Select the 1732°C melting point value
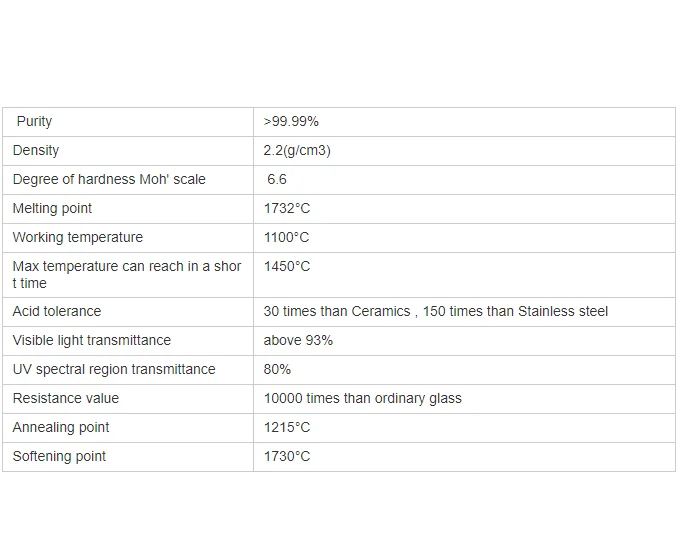The width and height of the screenshot is (679, 551). (x=287, y=208)
